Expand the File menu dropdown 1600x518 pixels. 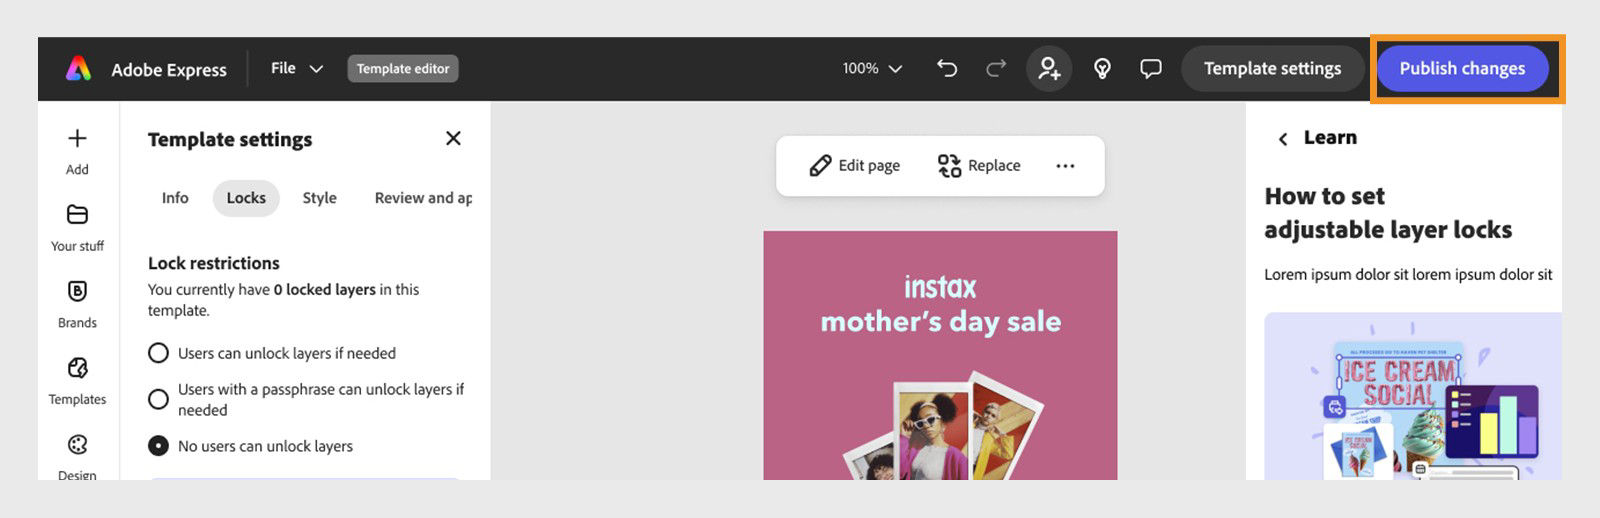point(296,68)
